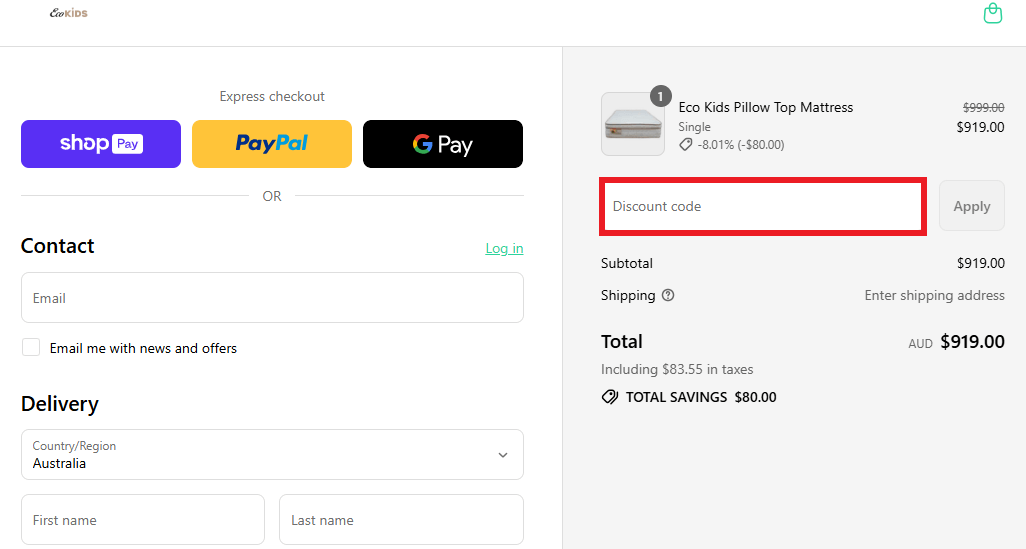Viewport: 1026px width, 549px height.
Task: Click the Total Savings tag icon
Action: point(610,397)
